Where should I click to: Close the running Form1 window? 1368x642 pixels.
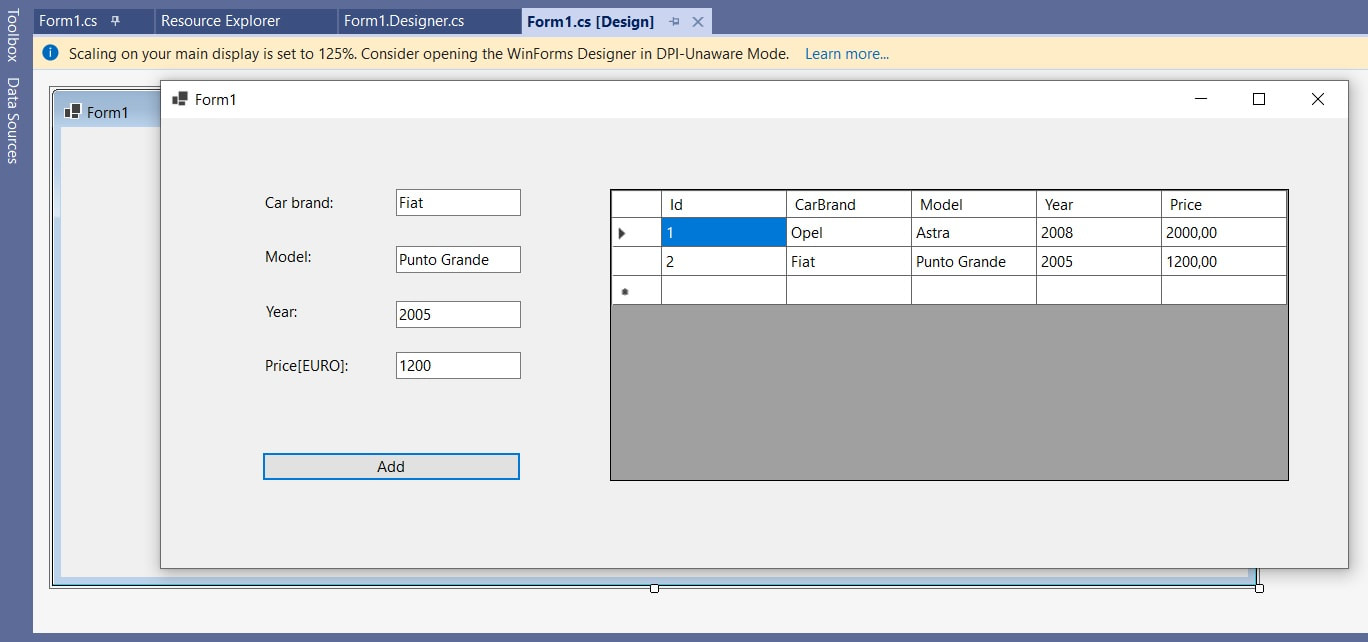(x=1317, y=99)
